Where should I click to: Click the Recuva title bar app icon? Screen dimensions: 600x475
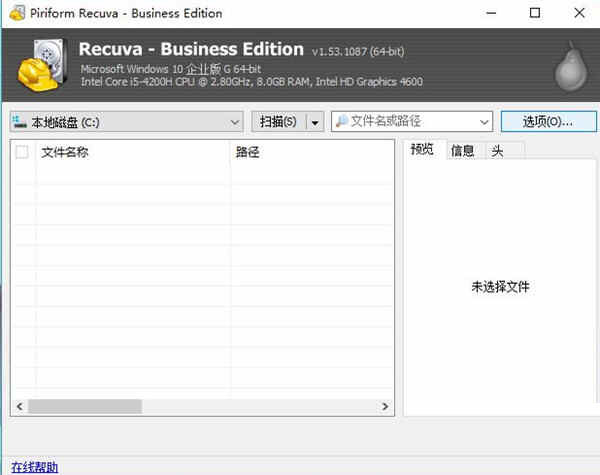(12, 13)
